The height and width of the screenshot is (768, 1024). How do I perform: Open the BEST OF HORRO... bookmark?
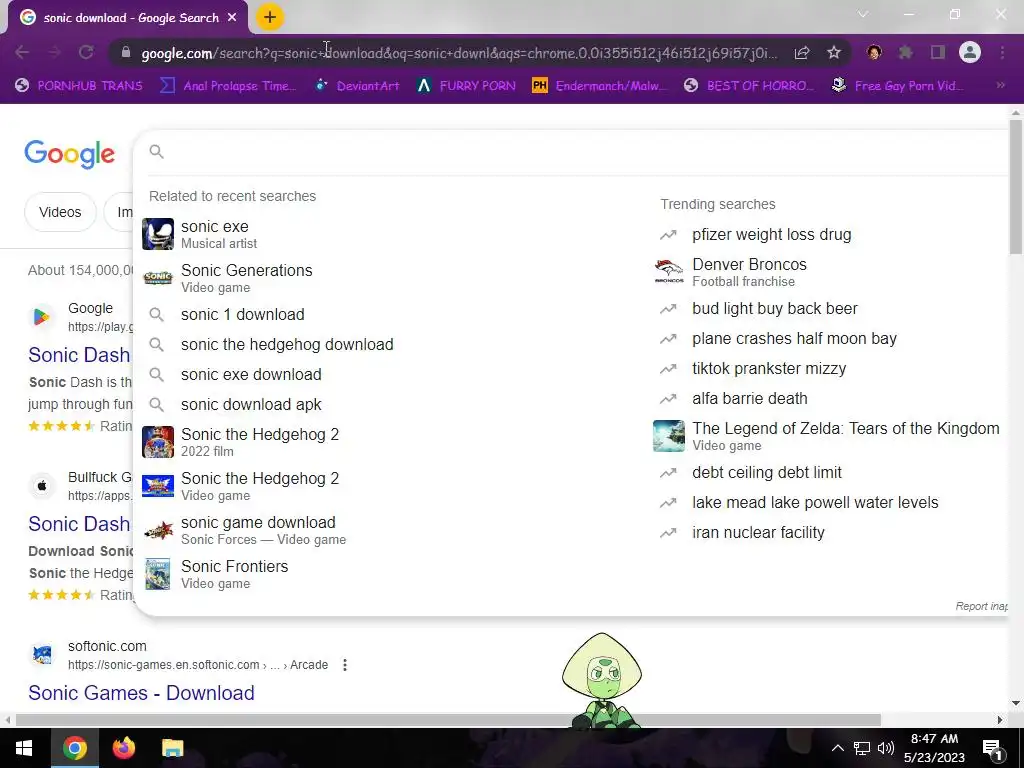pos(750,86)
